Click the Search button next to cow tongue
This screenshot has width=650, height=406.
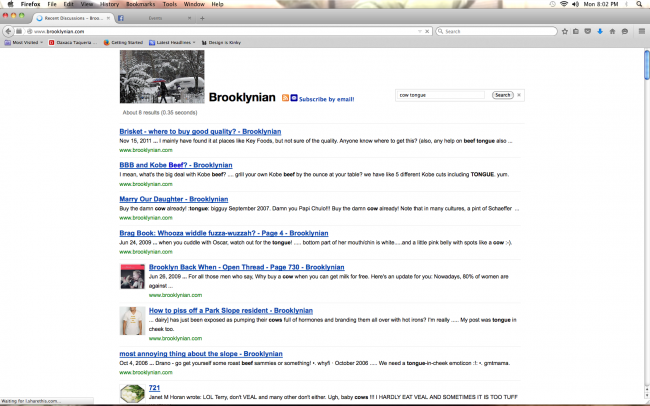[x=502, y=95]
